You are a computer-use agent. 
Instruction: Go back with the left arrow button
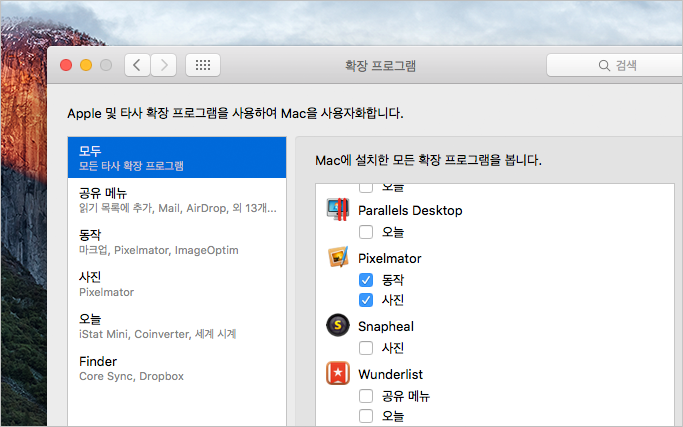point(137,65)
